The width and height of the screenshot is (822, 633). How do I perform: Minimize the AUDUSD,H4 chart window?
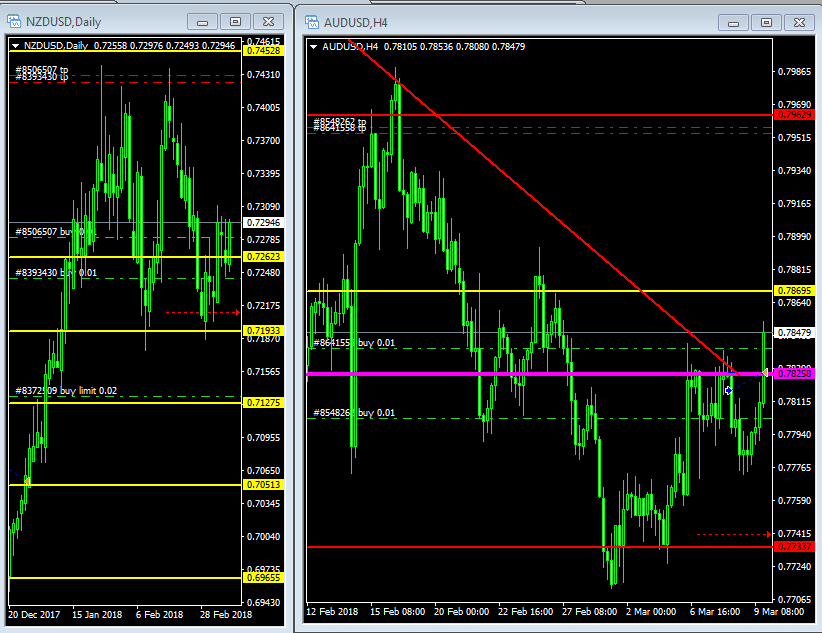[733, 23]
